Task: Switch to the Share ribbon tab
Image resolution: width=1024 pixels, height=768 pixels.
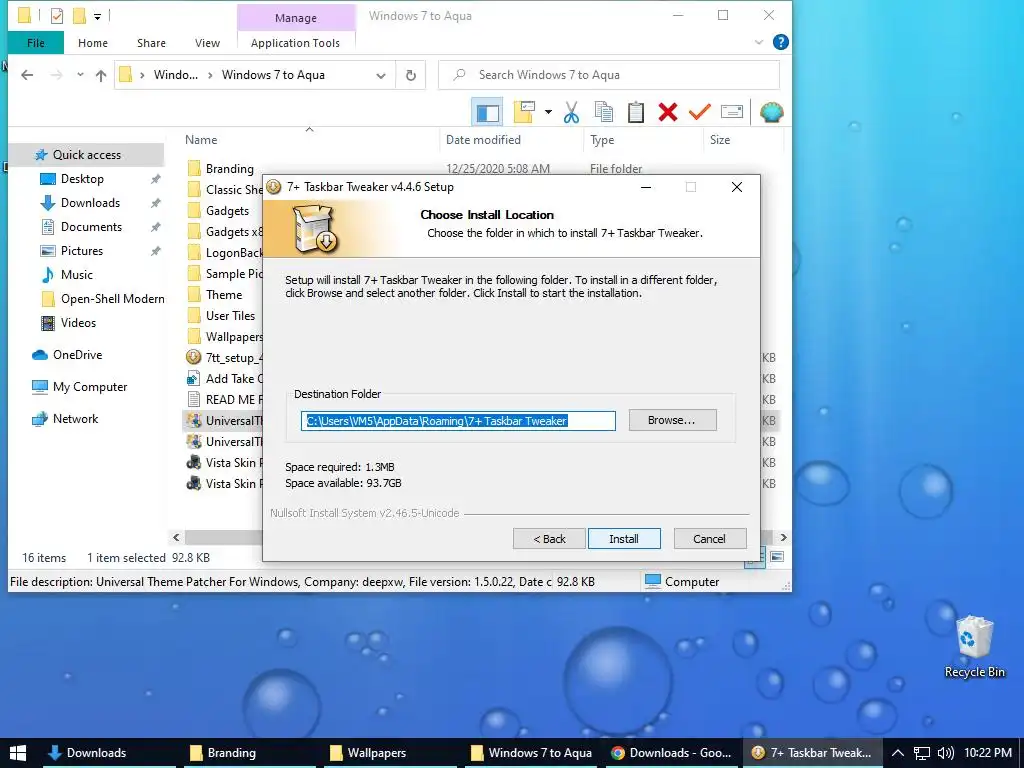Action: (151, 42)
